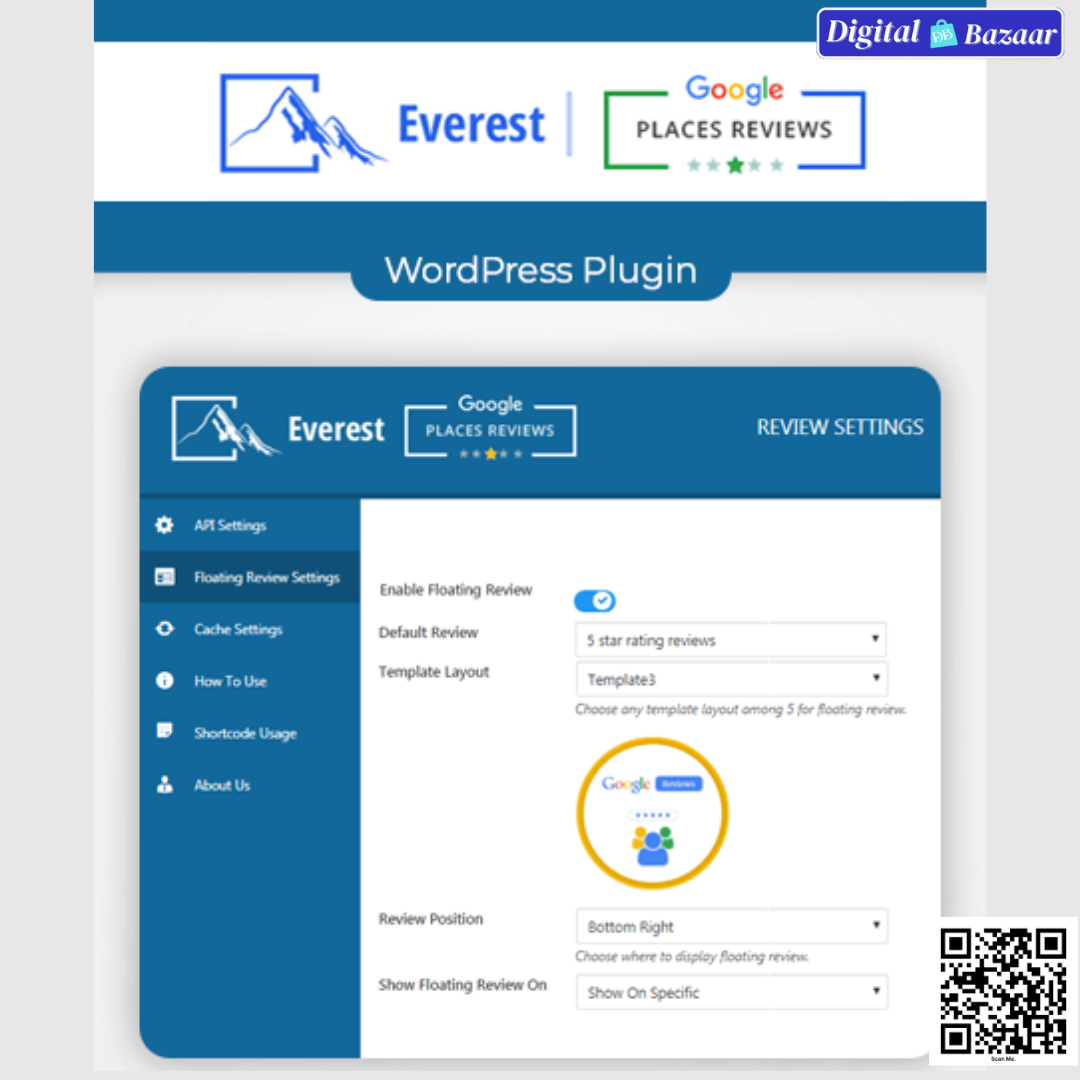
Task: Expand the Show Floating Review On dropdown
Action: point(731,993)
